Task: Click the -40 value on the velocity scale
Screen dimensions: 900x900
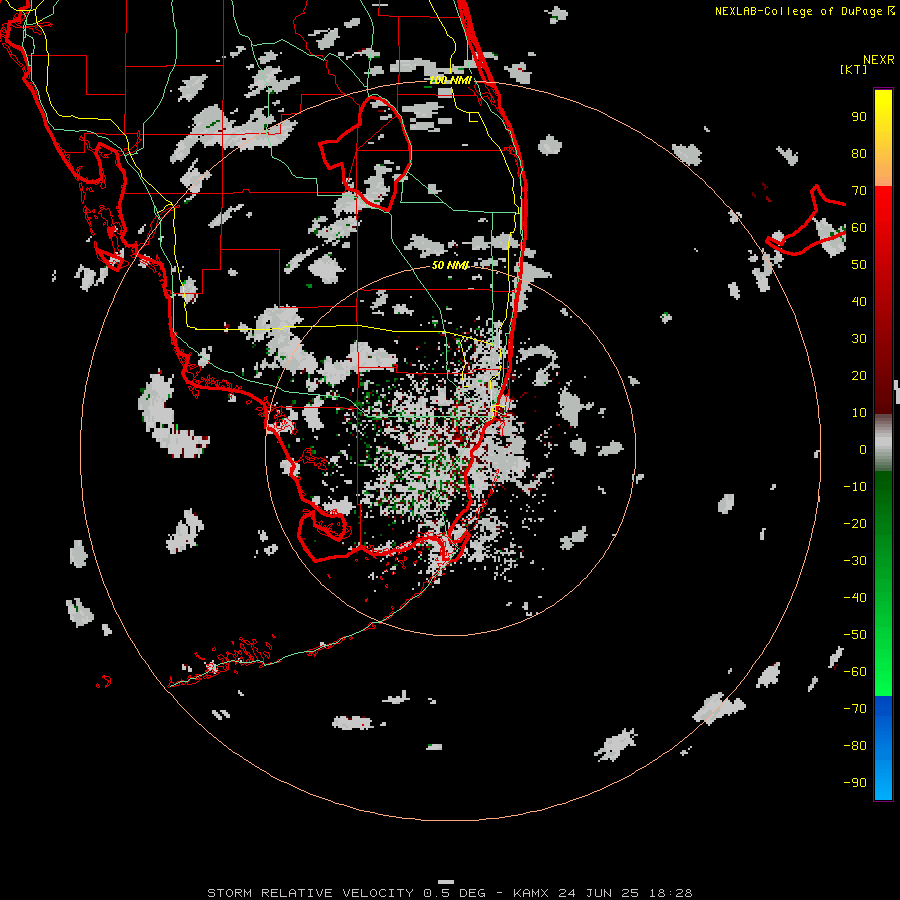Action: pyautogui.click(x=855, y=598)
